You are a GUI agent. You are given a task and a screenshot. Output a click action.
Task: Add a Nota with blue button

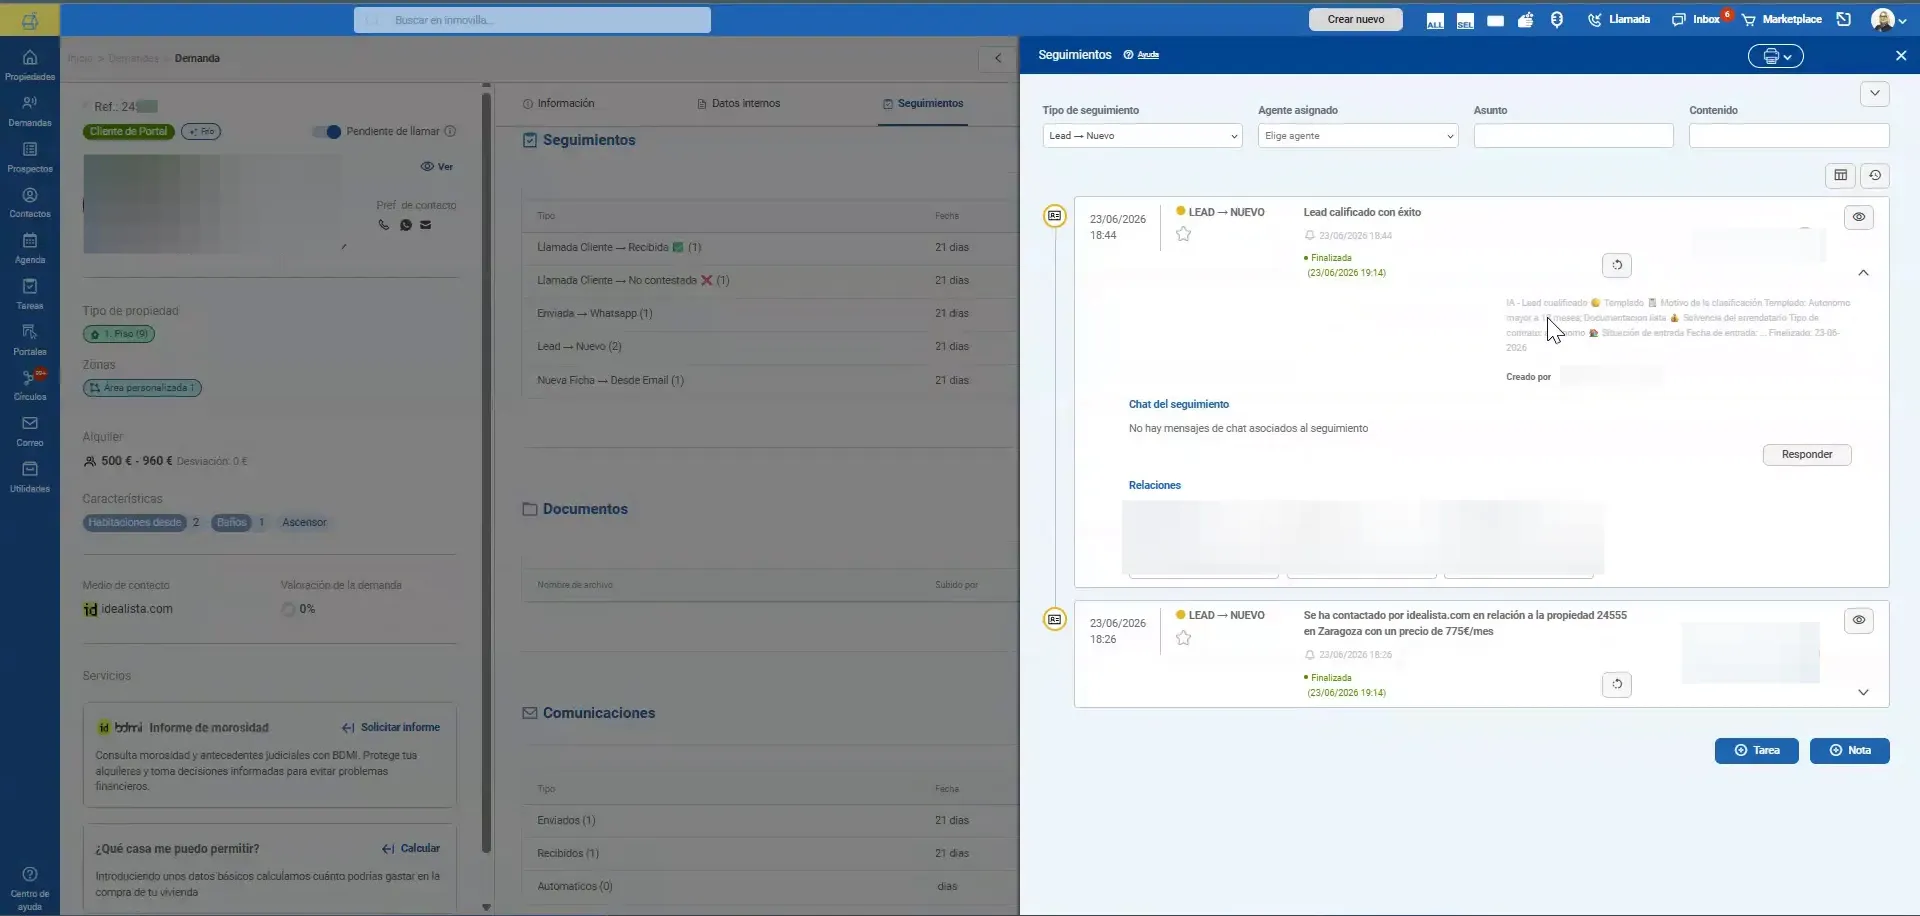(x=1850, y=751)
